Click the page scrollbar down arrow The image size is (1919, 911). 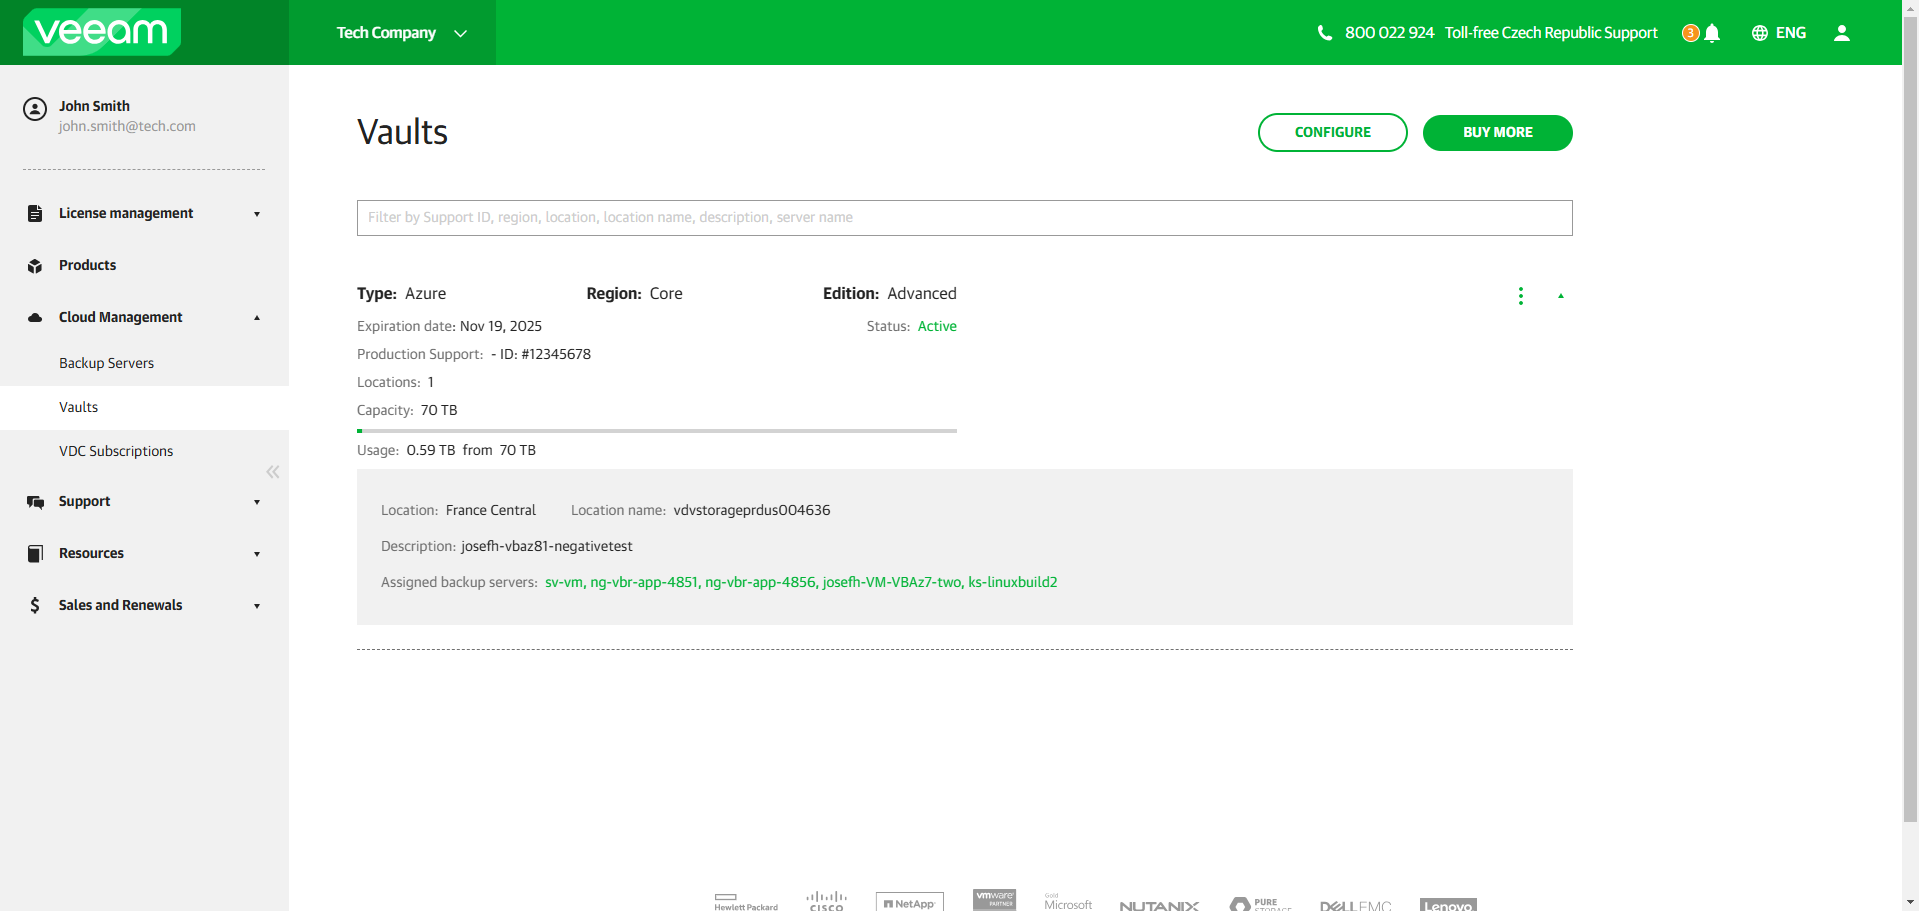pos(1910,902)
